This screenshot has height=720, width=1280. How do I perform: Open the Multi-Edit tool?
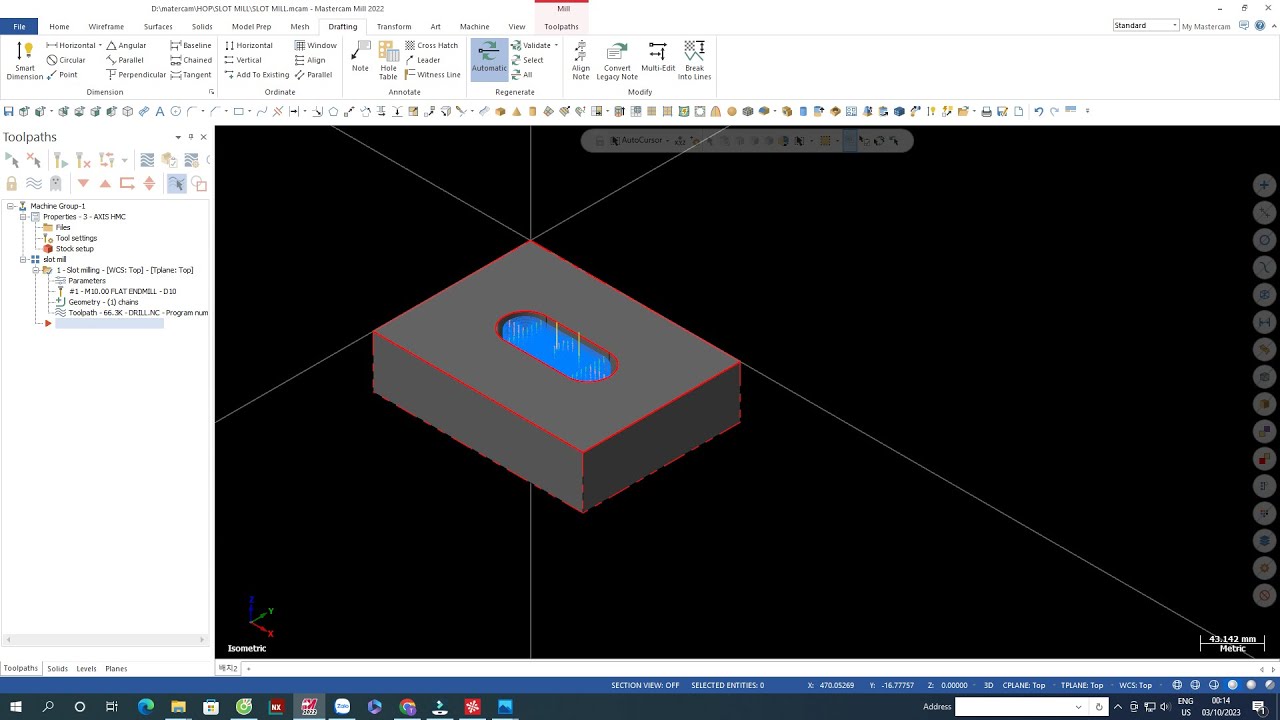(x=658, y=57)
